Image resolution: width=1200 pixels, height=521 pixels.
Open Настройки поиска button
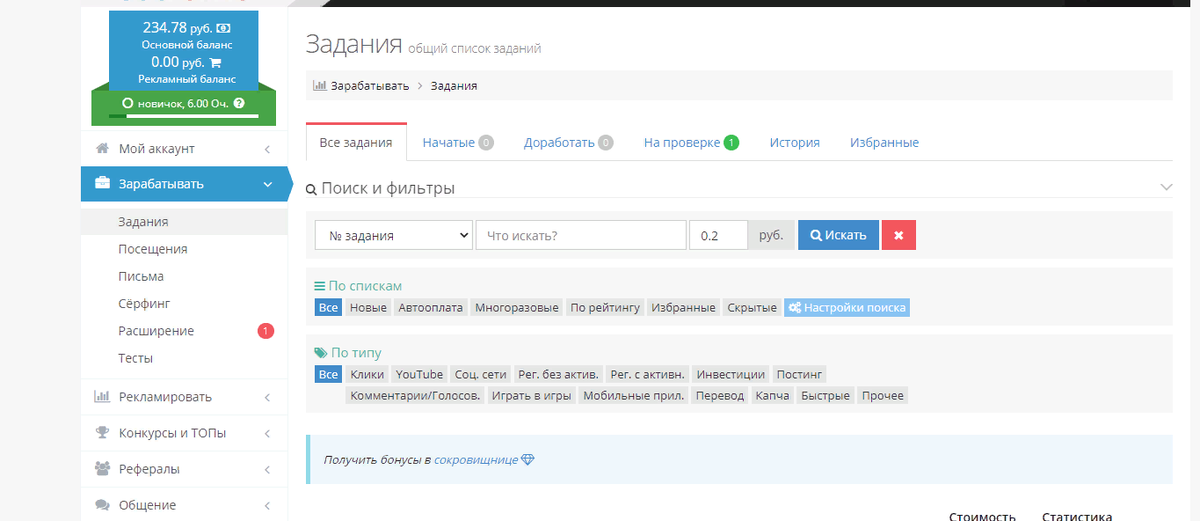pyautogui.click(x=847, y=308)
